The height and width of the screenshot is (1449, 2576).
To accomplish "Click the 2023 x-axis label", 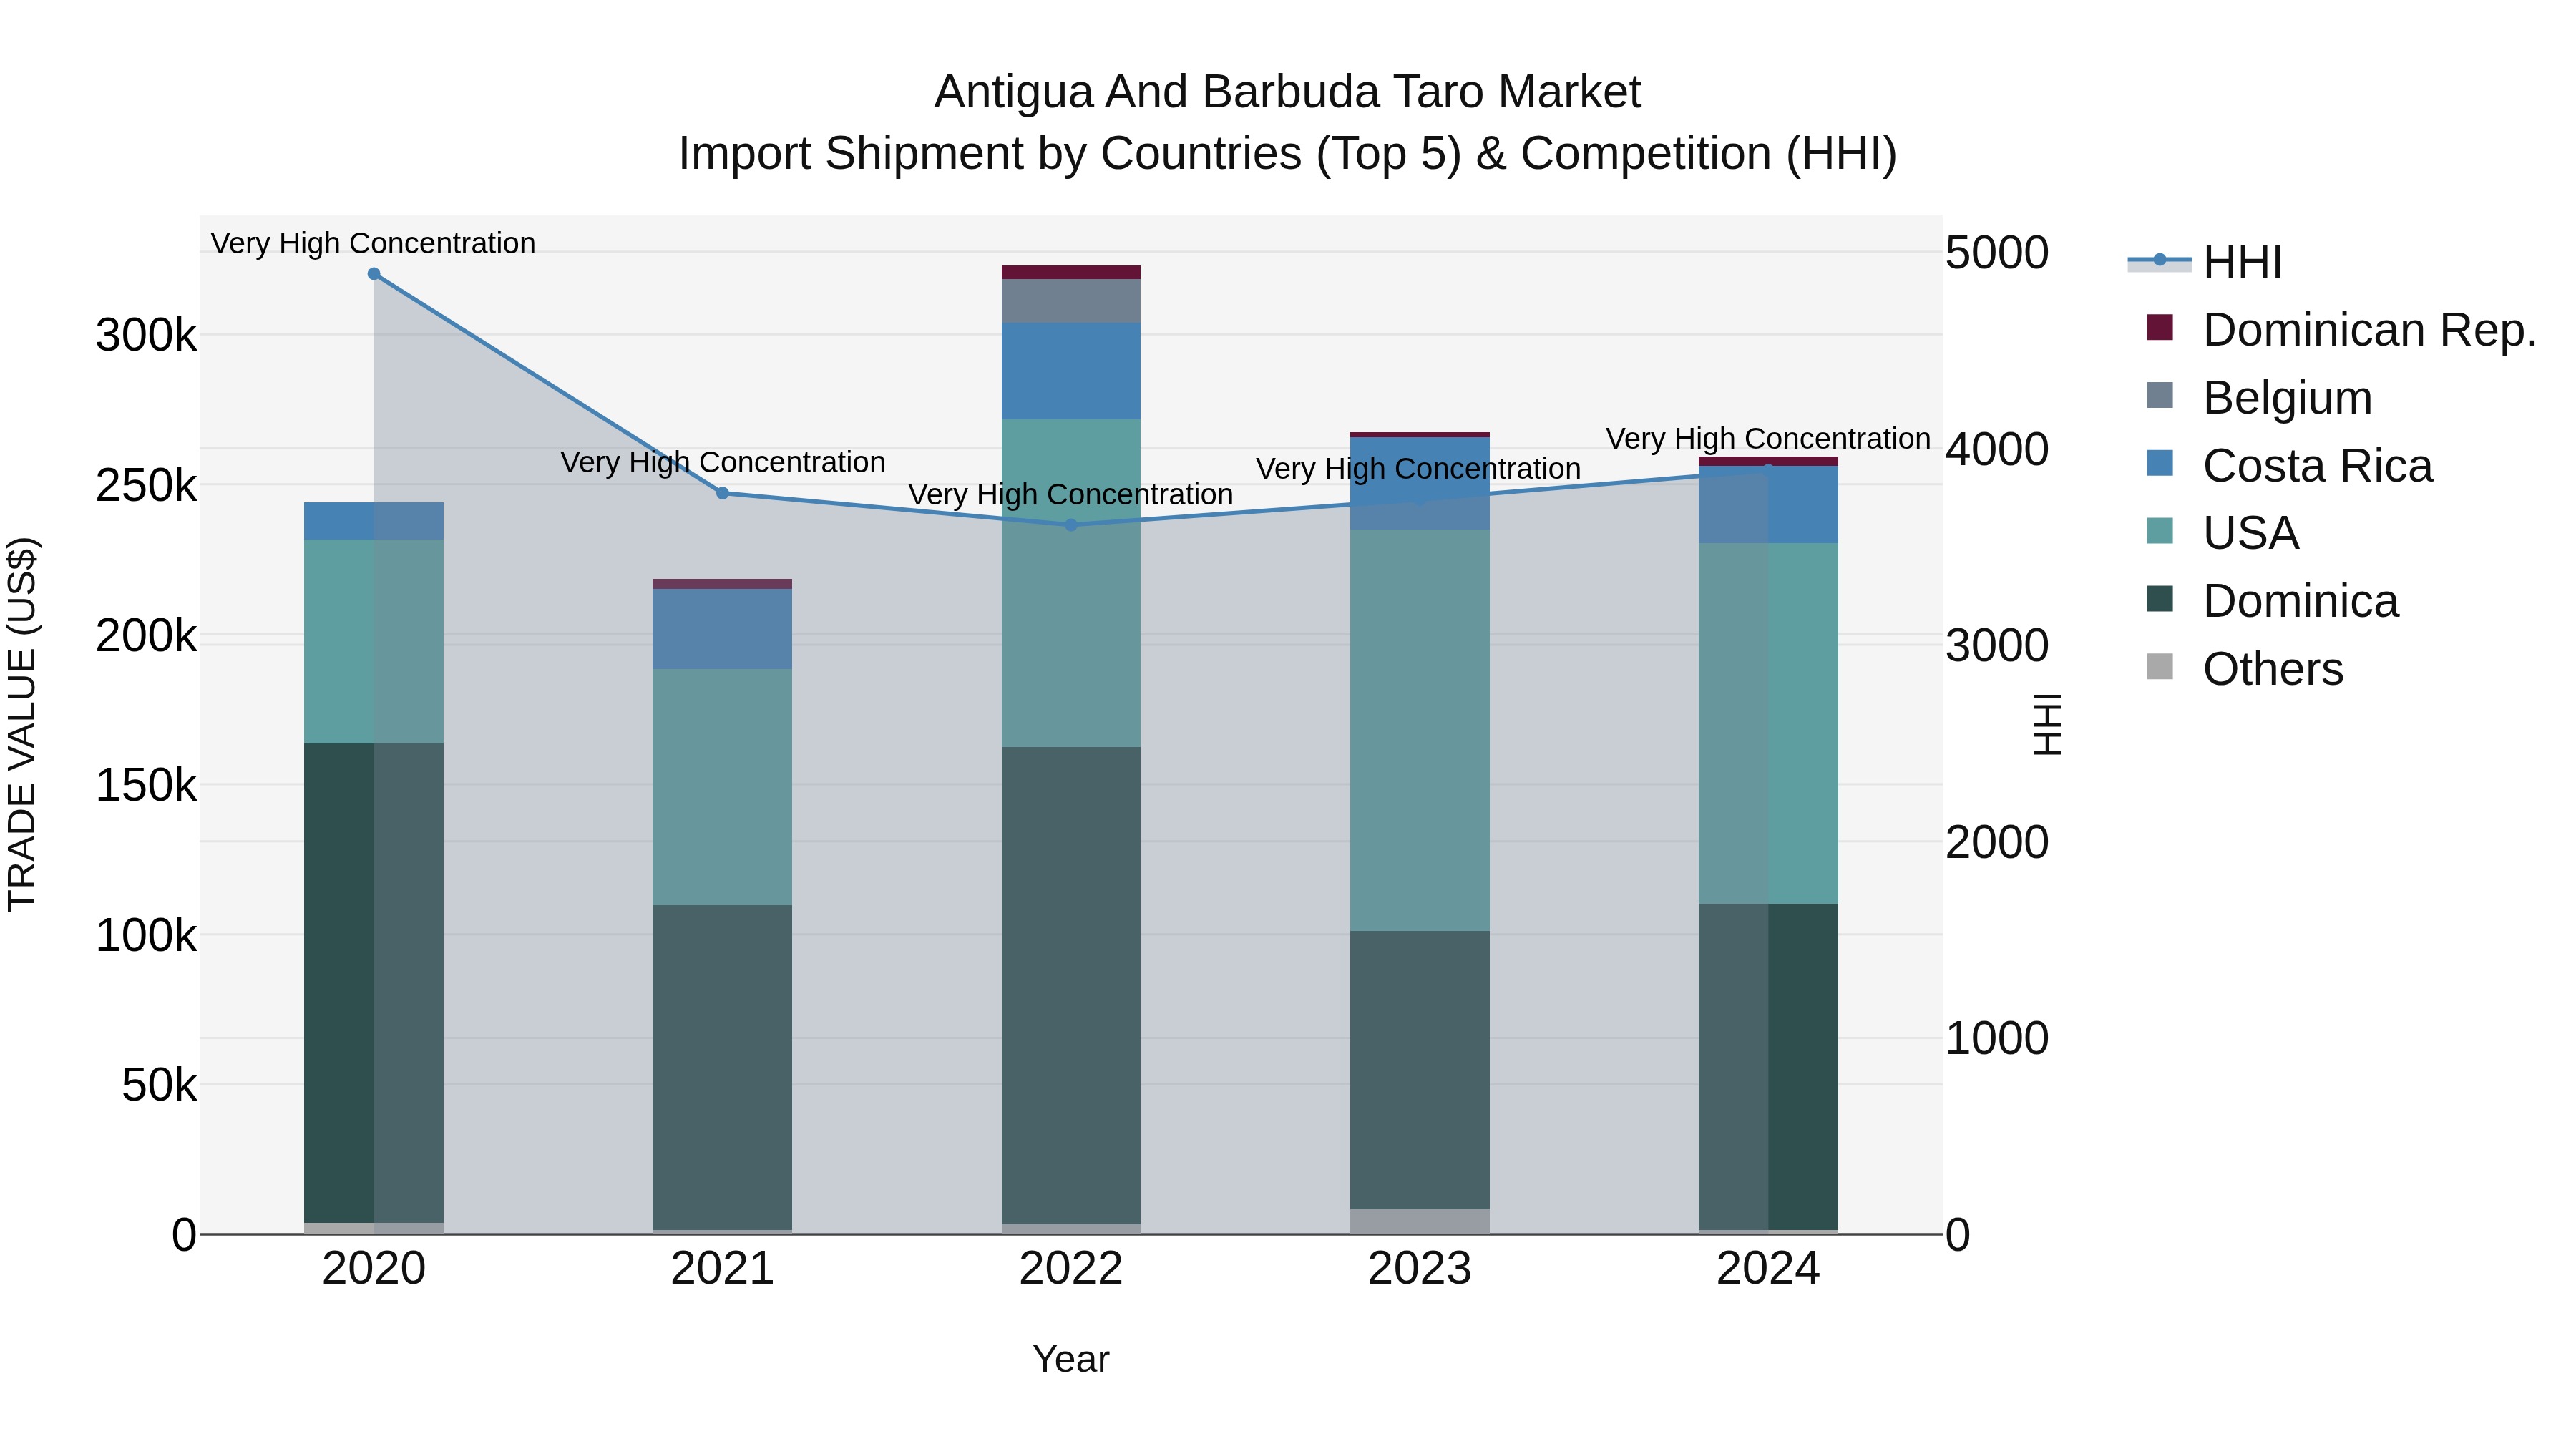I will coord(1420,1269).
